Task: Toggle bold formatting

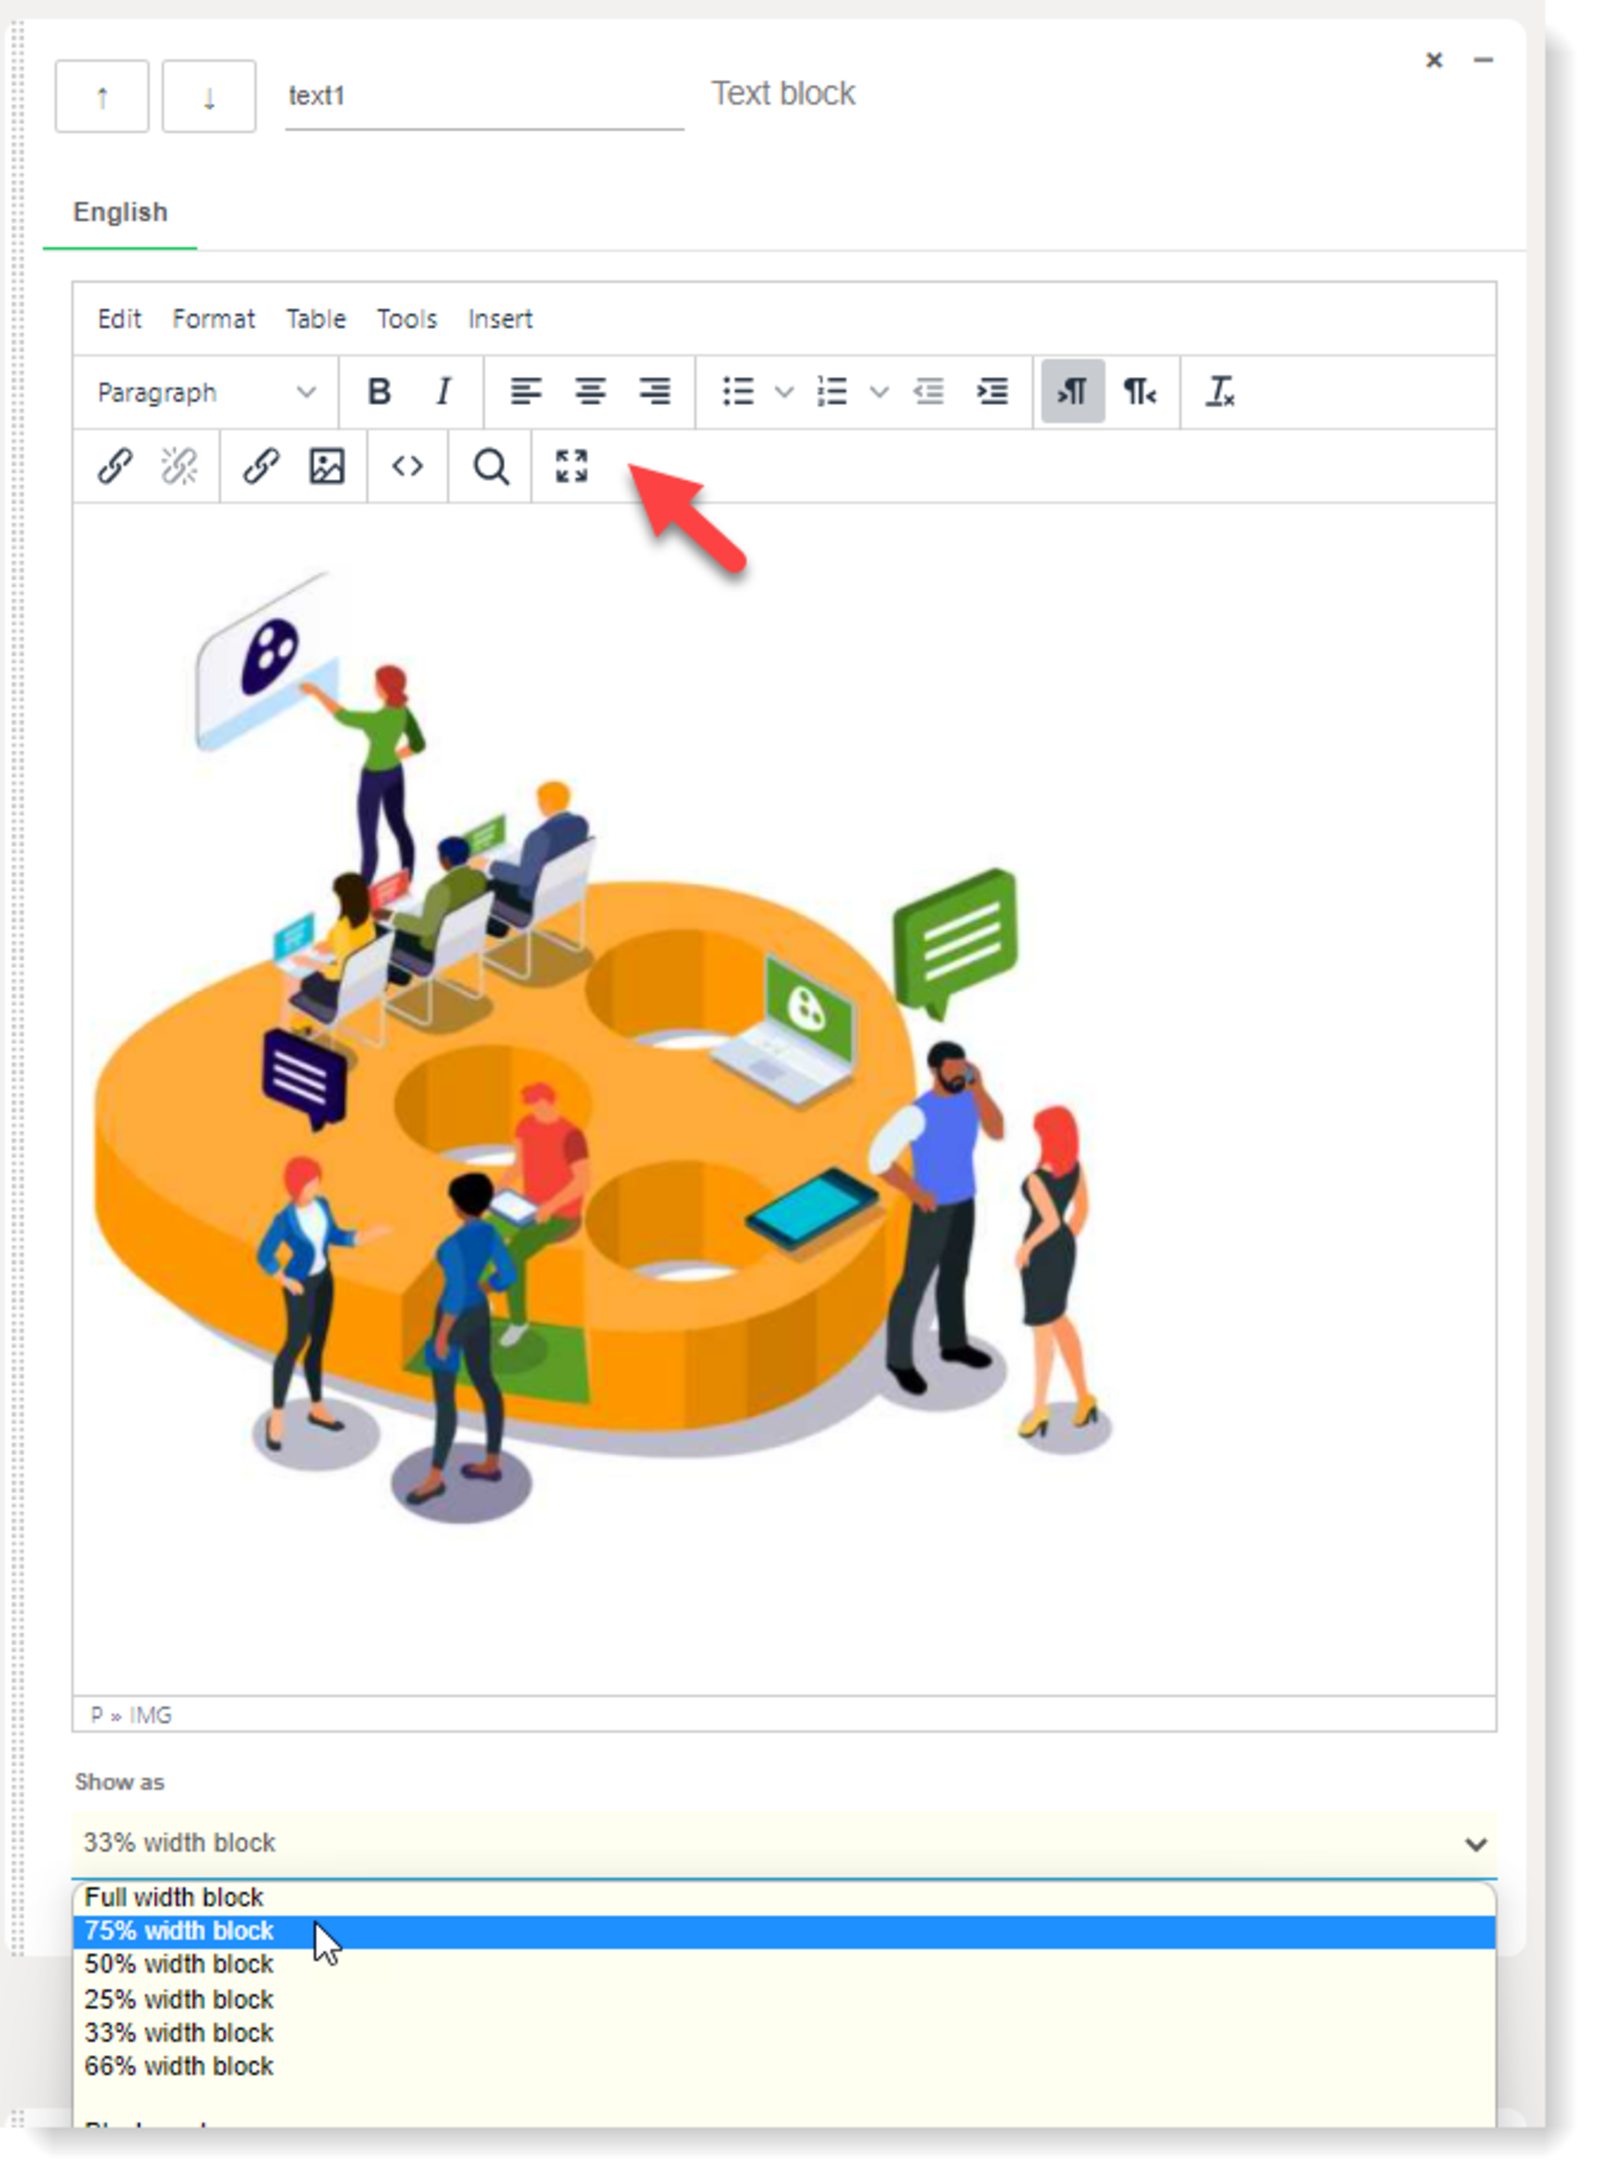Action: (x=379, y=391)
